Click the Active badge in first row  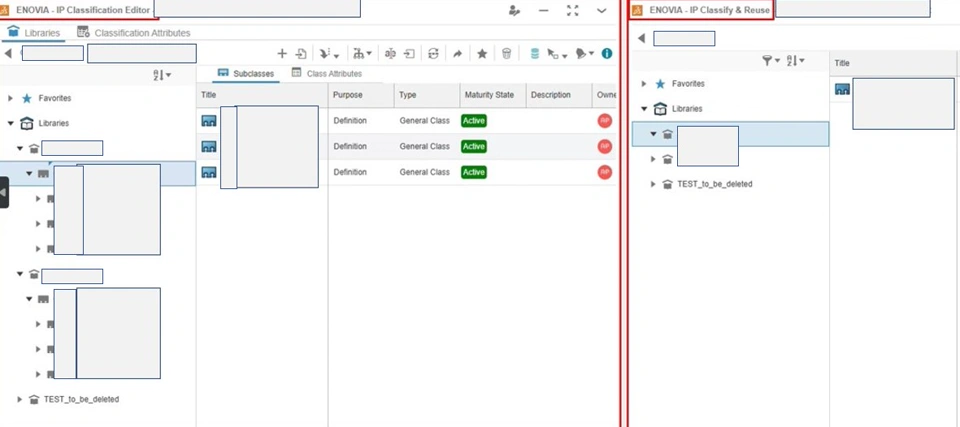(x=474, y=121)
